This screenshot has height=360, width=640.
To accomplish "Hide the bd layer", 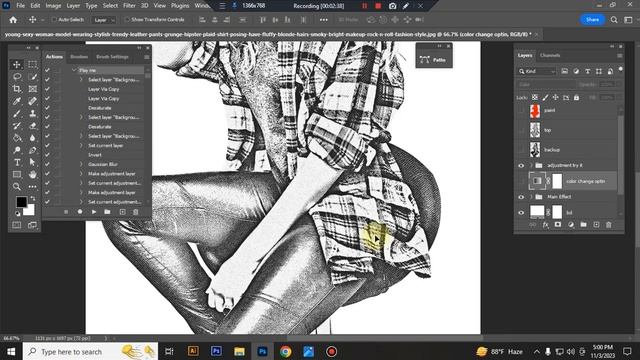I will point(521,213).
